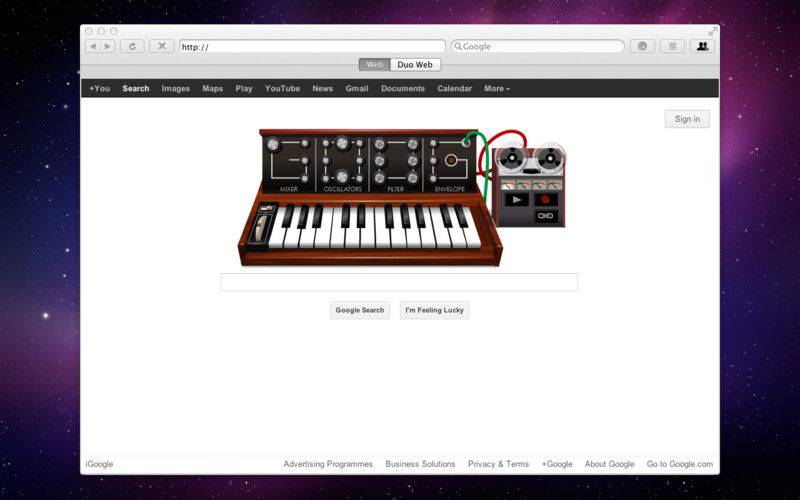
Task: Click the middle Envelope knob
Action: (433, 161)
